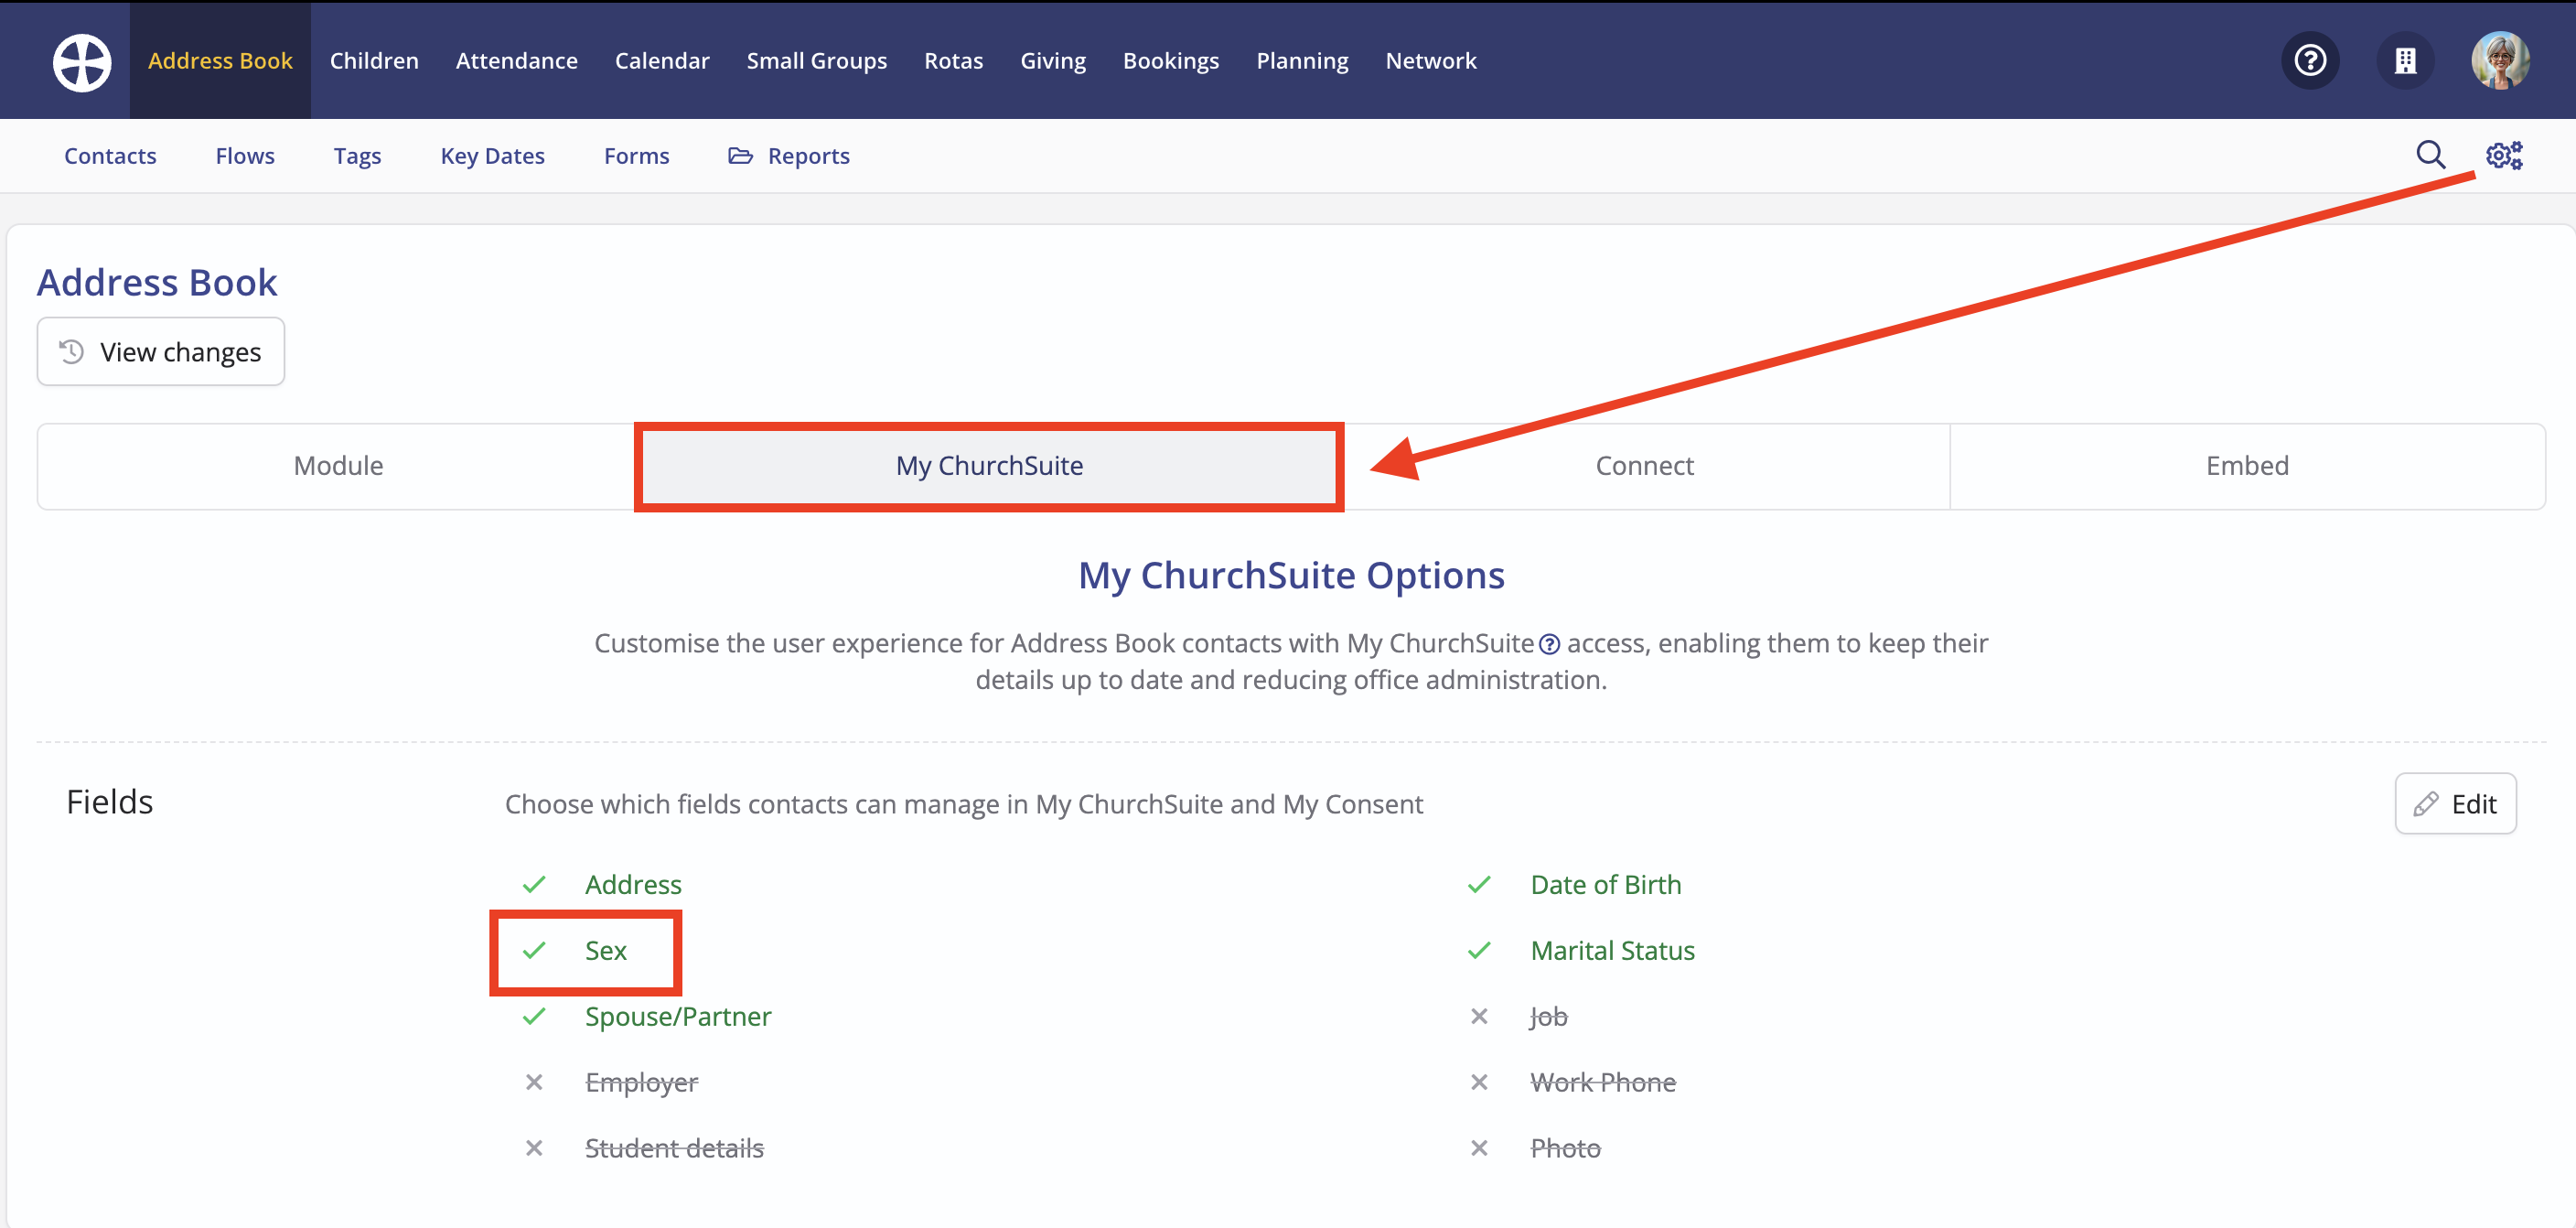2576x1228 pixels.
Task: Open the Rotas module
Action: (953, 61)
